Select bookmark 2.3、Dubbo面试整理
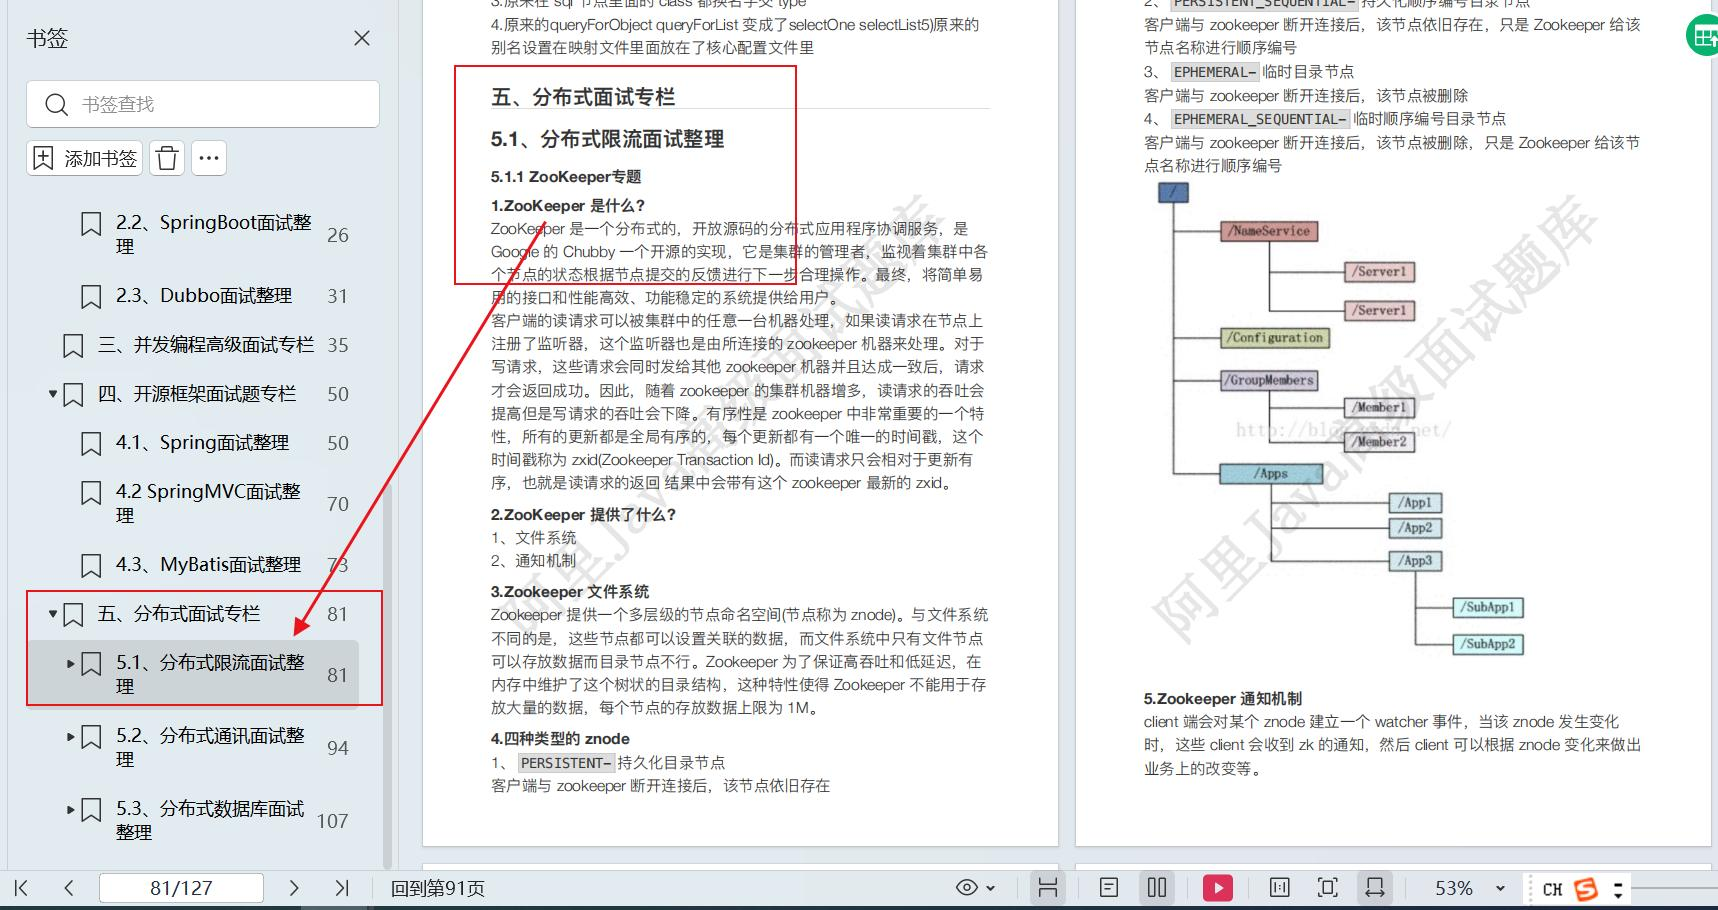This screenshot has width=1718, height=910. pyautogui.click(x=204, y=296)
